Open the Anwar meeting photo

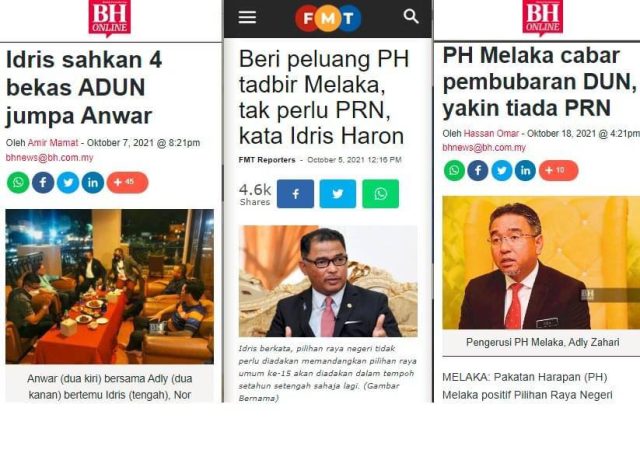coord(109,286)
